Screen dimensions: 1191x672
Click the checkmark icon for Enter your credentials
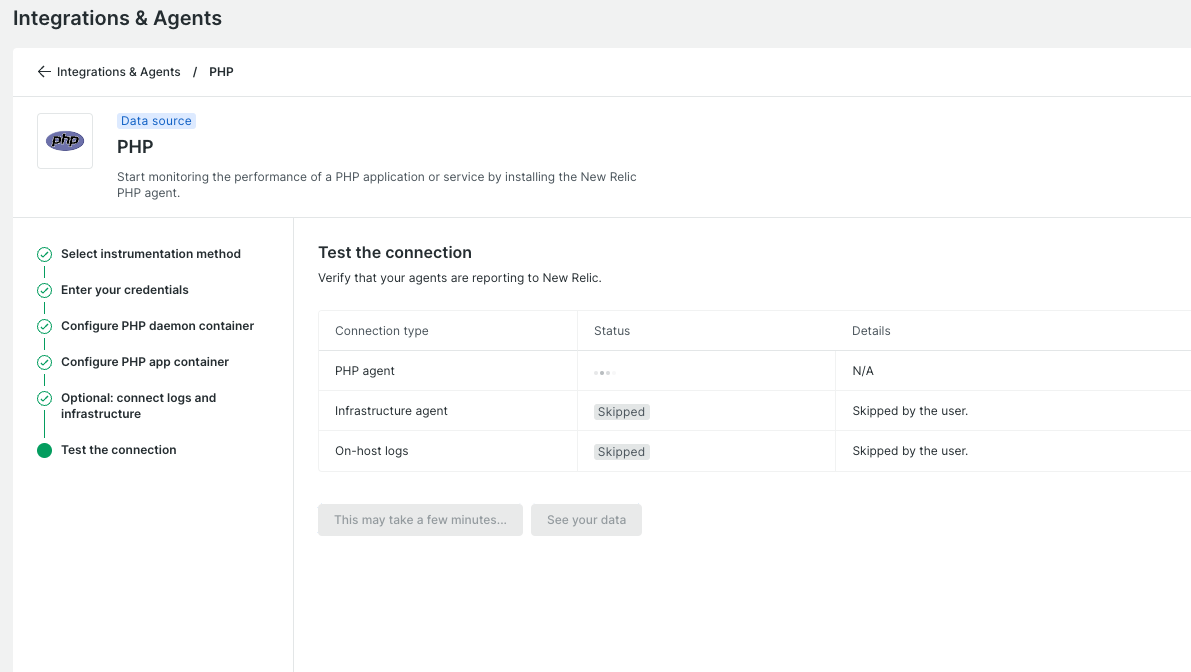(44, 290)
